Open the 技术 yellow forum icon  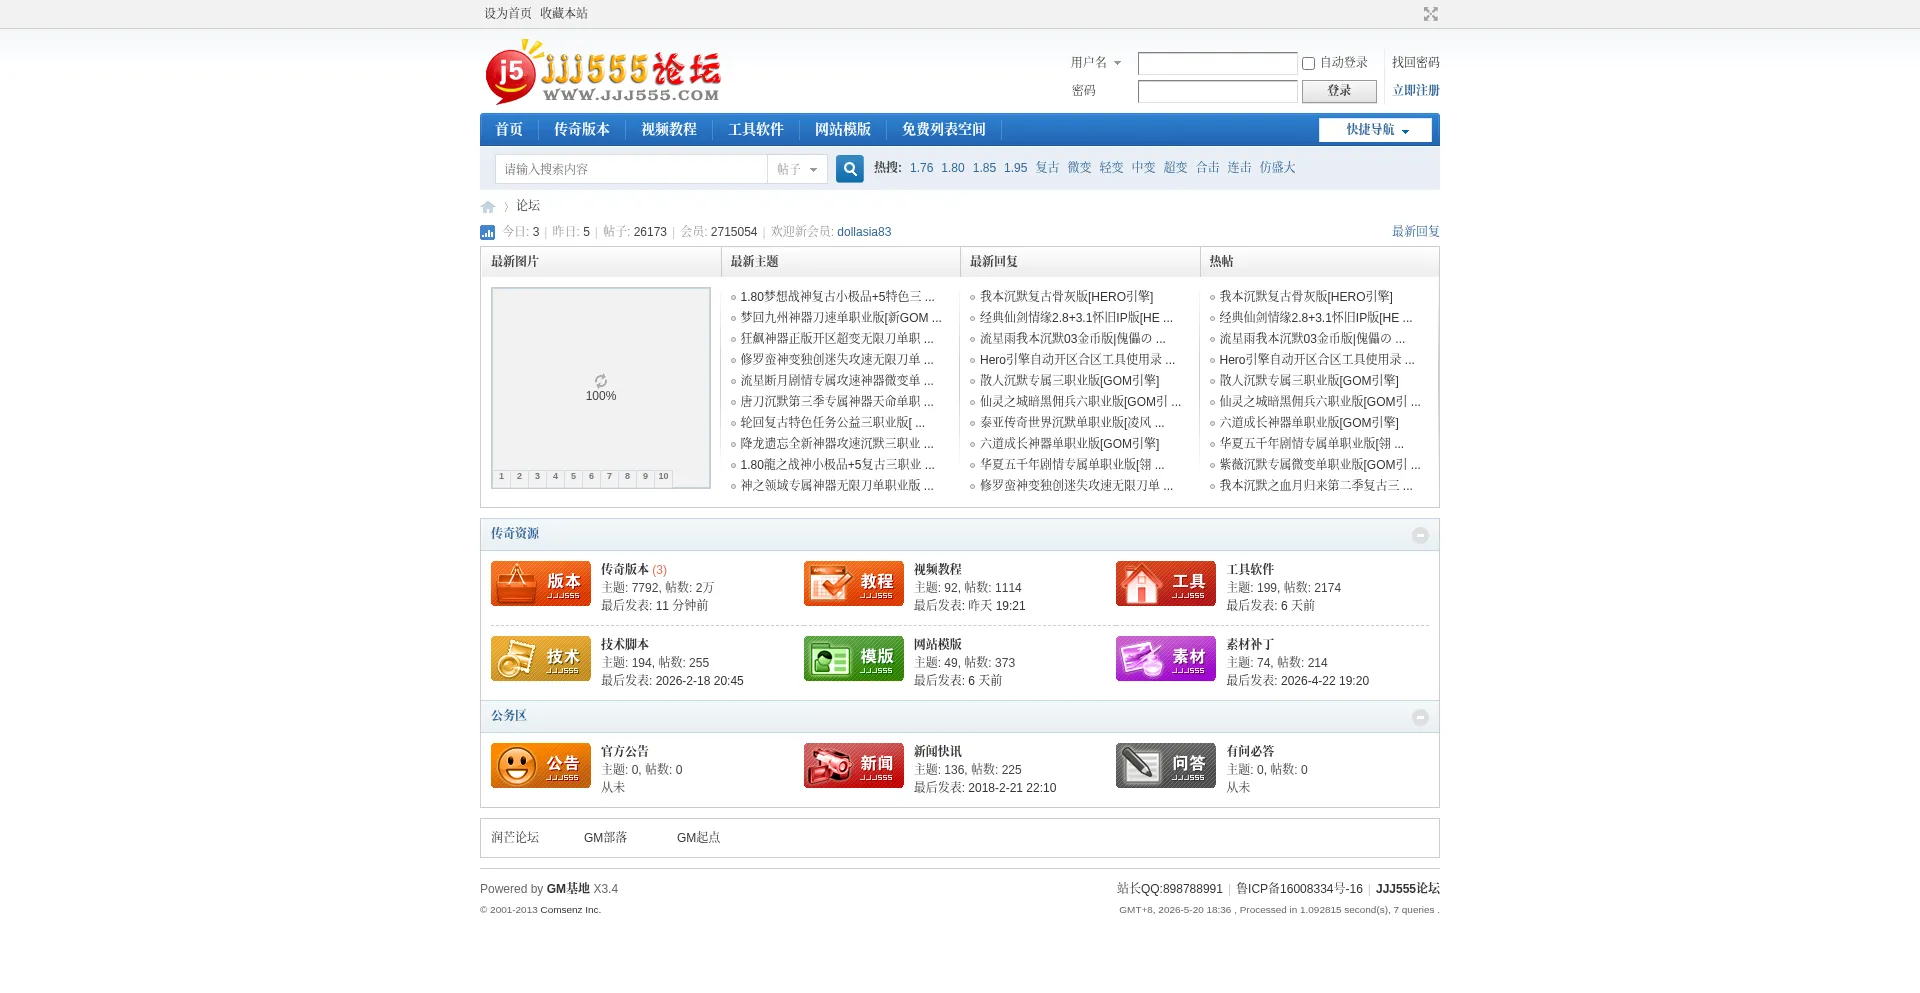pyautogui.click(x=541, y=659)
